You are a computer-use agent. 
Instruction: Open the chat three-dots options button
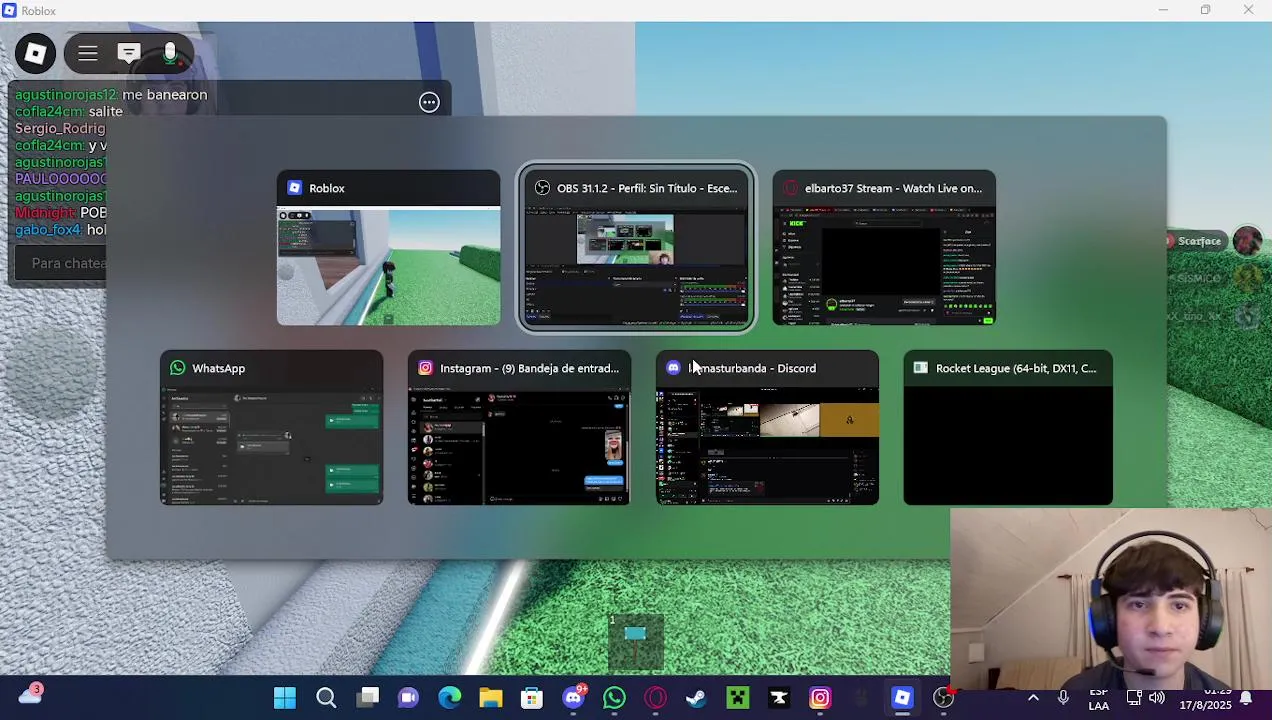[x=429, y=102]
